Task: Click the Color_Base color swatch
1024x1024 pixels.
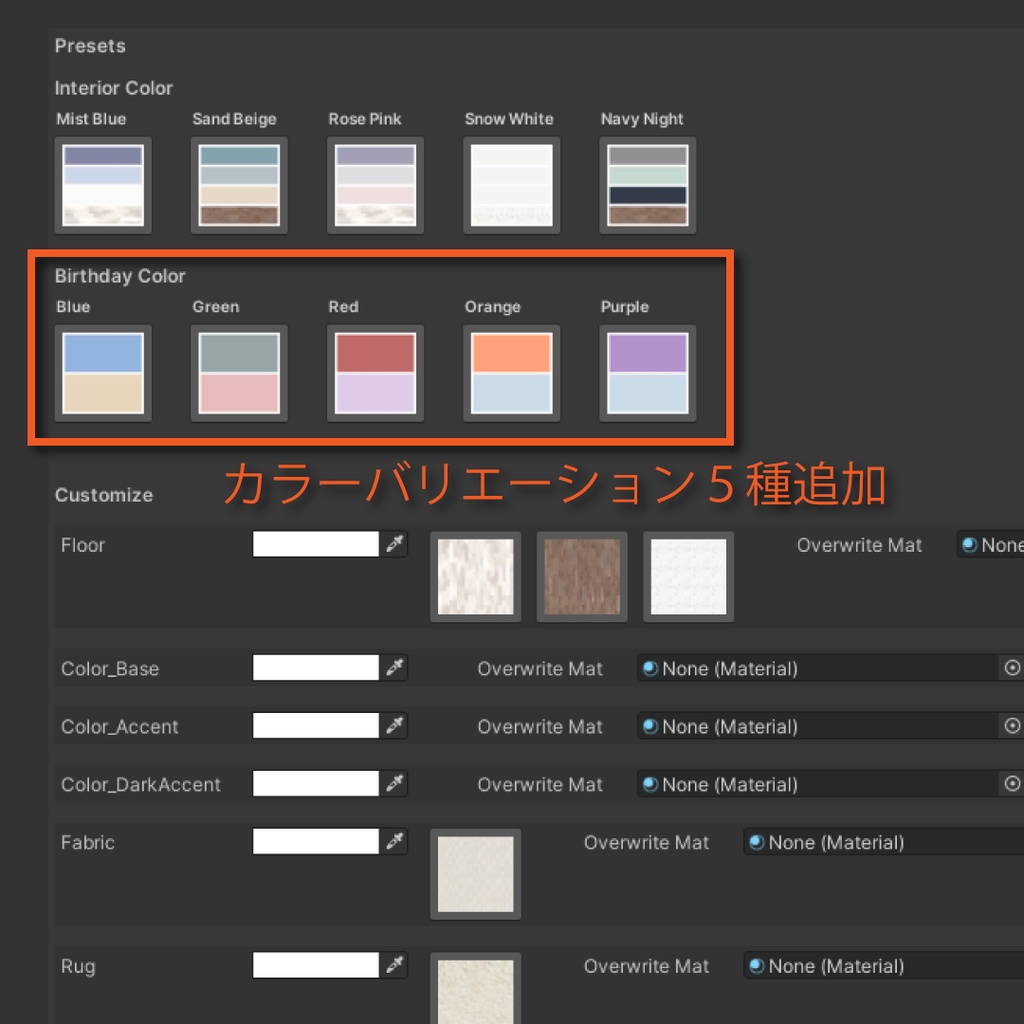Action: (317, 668)
